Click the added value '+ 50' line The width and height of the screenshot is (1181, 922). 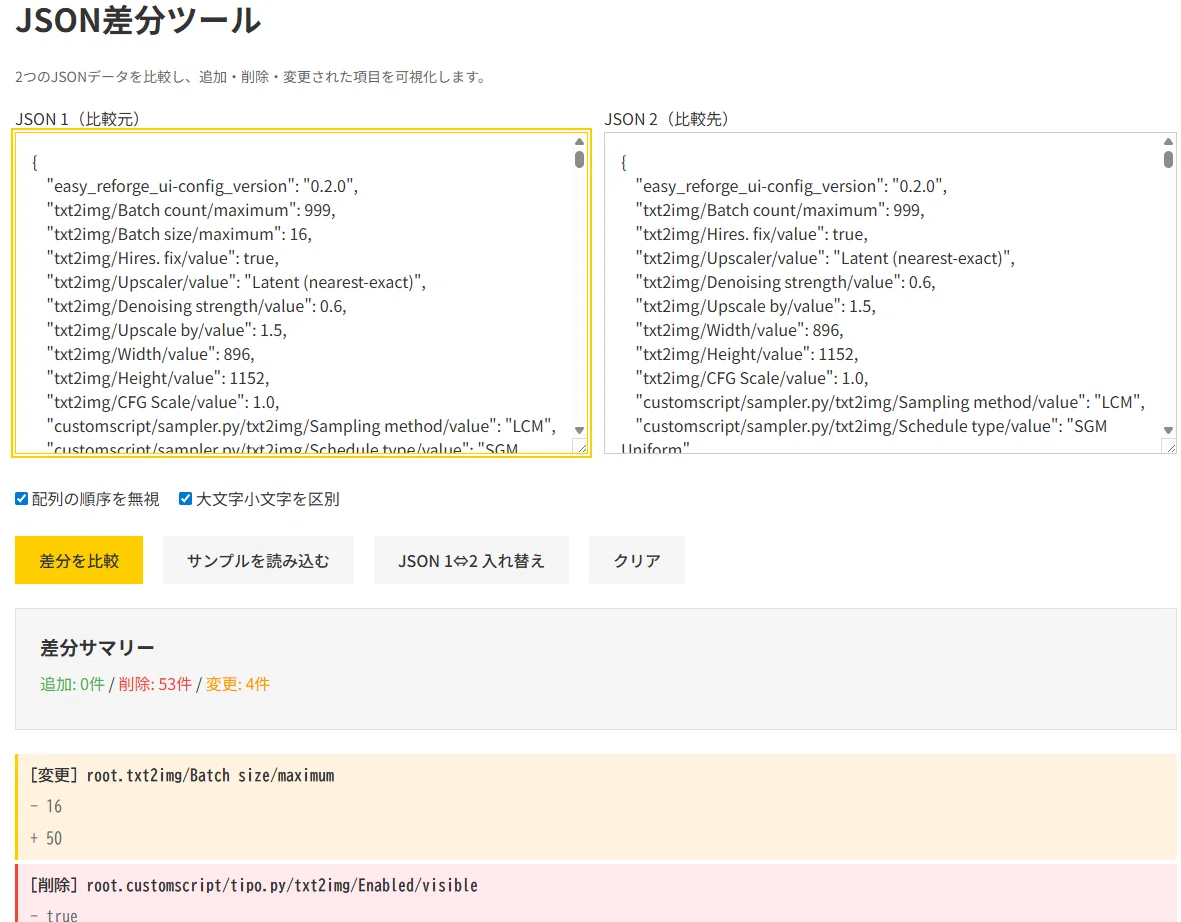click(46, 838)
